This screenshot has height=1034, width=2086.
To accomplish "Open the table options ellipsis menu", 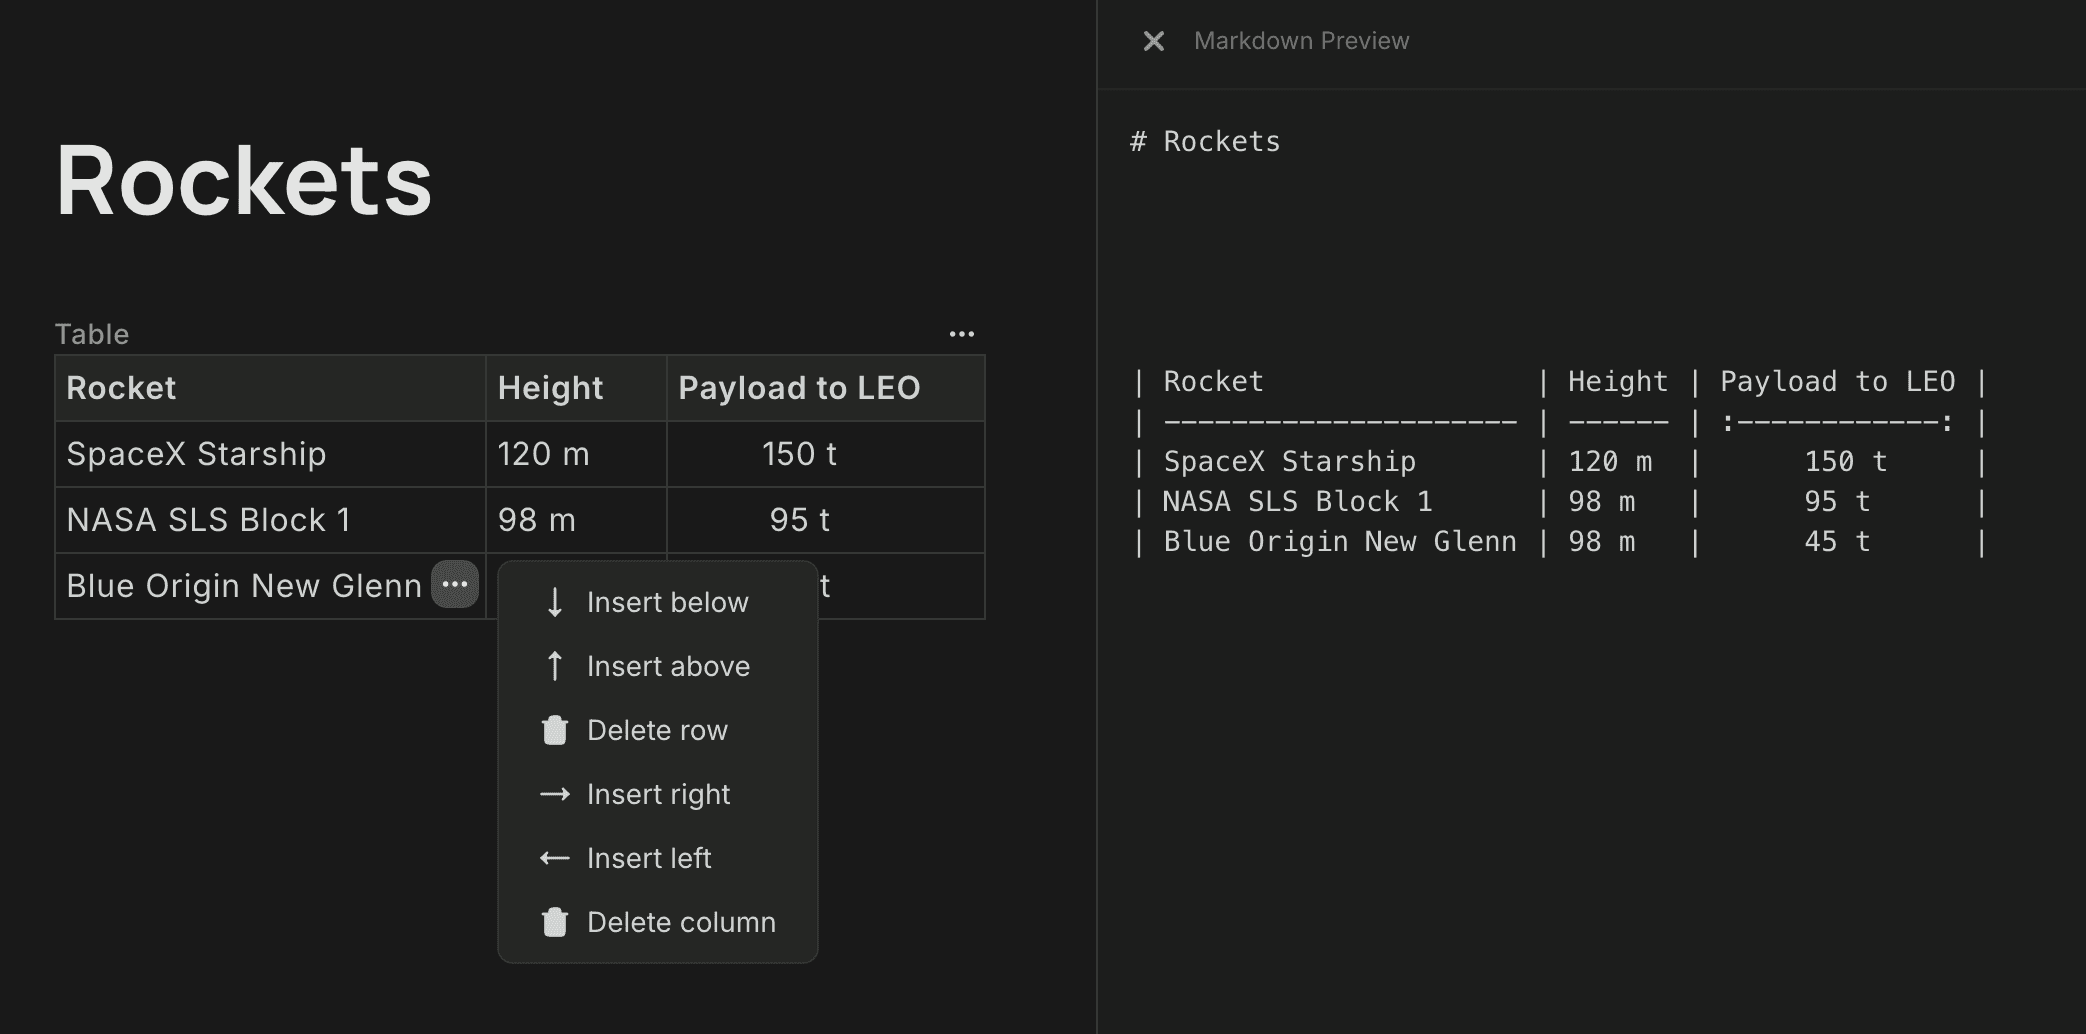I will click(961, 334).
